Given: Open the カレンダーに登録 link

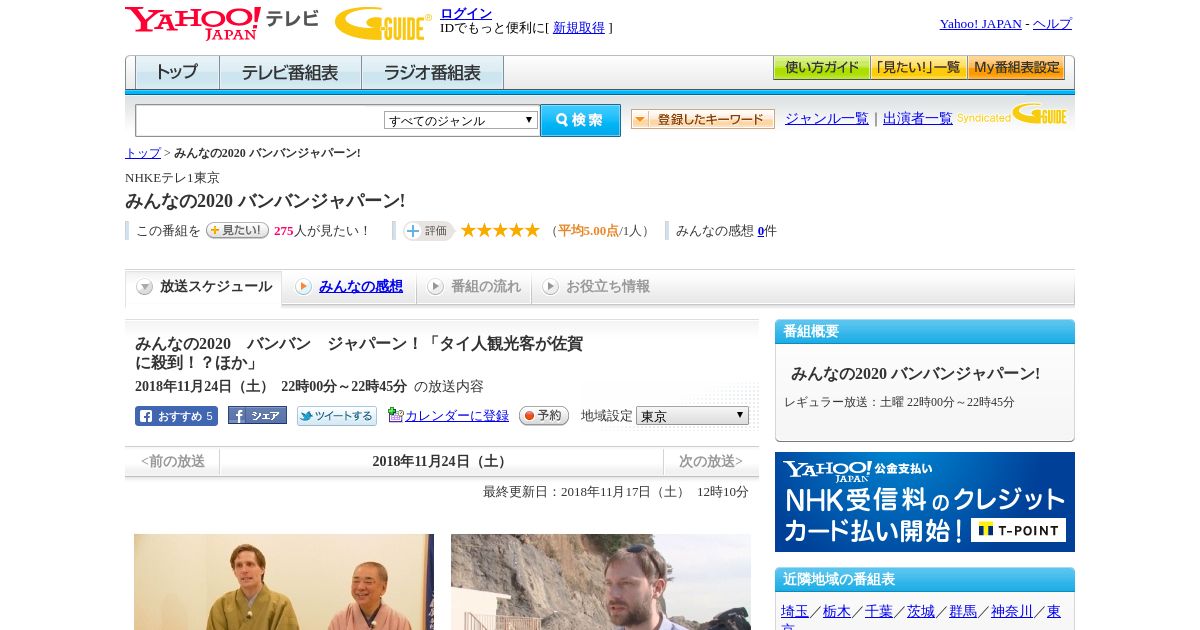Looking at the screenshot, I should 457,416.
